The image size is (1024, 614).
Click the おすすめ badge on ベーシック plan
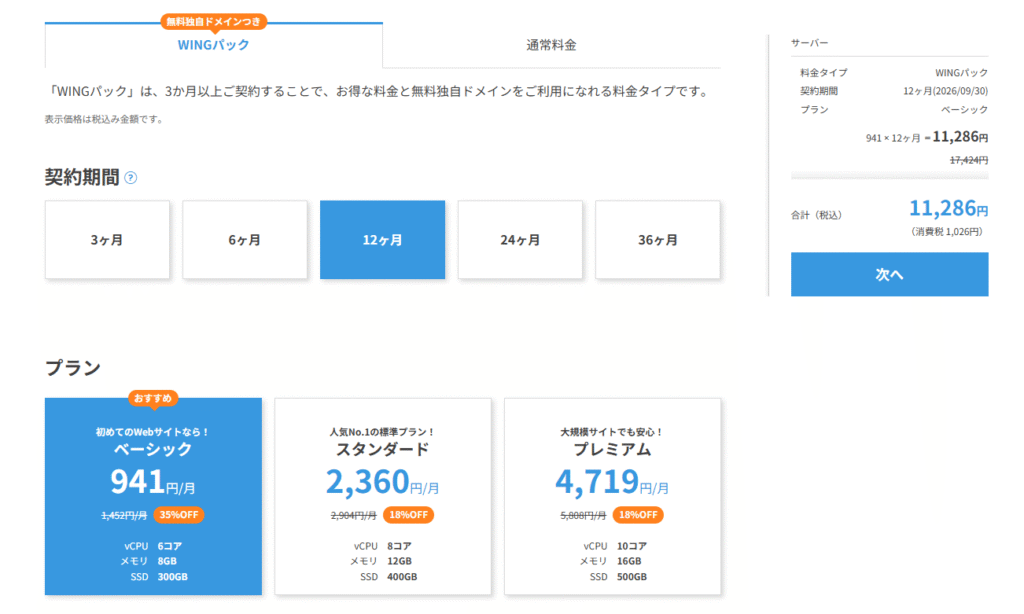click(x=153, y=398)
